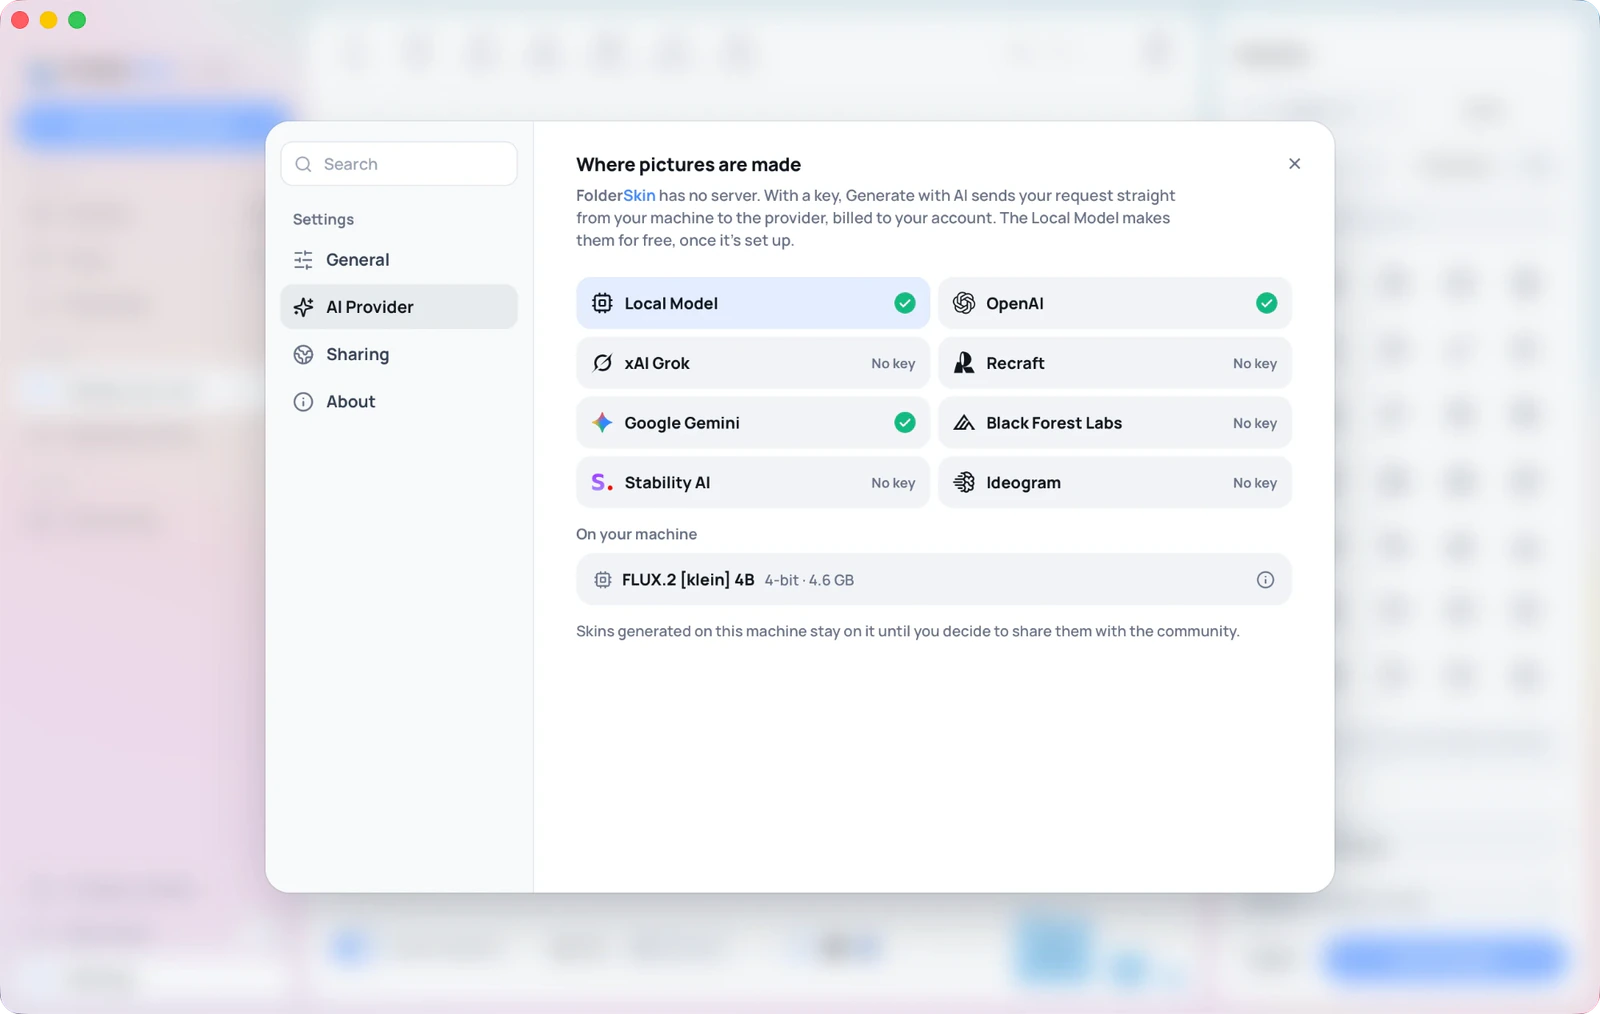Open the General settings section
Image resolution: width=1600 pixels, height=1014 pixels.
399,260
